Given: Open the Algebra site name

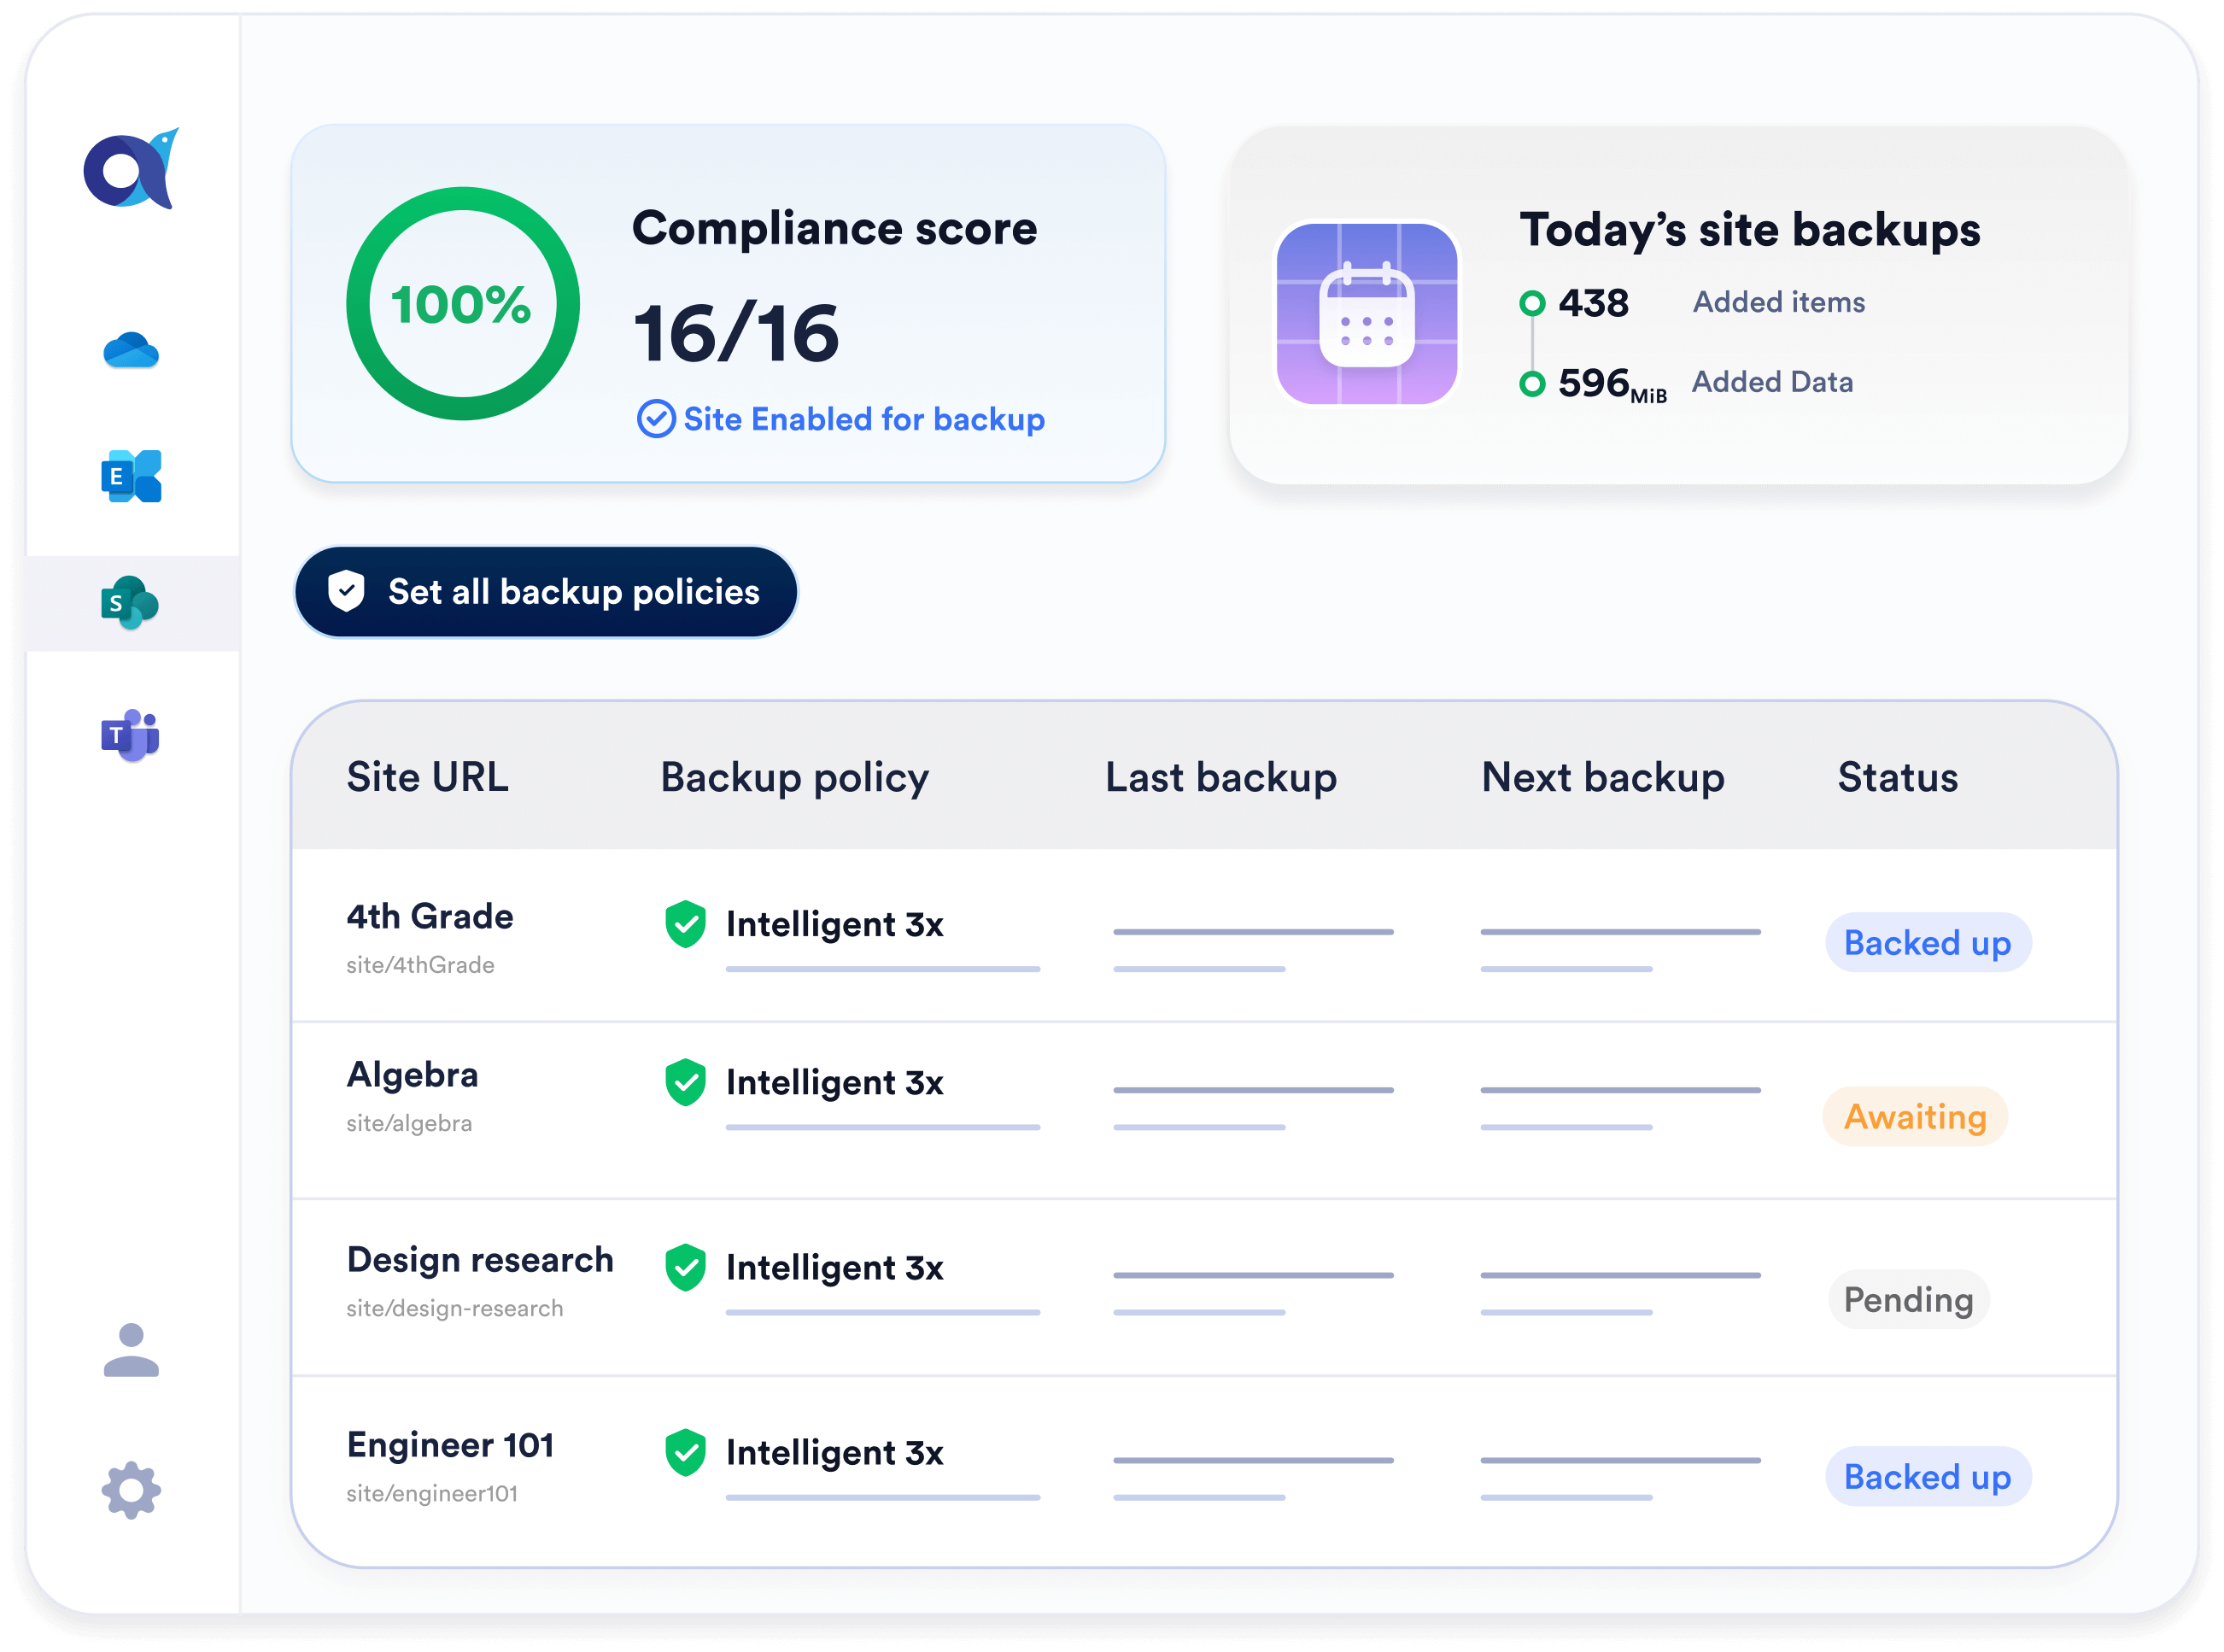Looking at the screenshot, I should click(x=412, y=1075).
